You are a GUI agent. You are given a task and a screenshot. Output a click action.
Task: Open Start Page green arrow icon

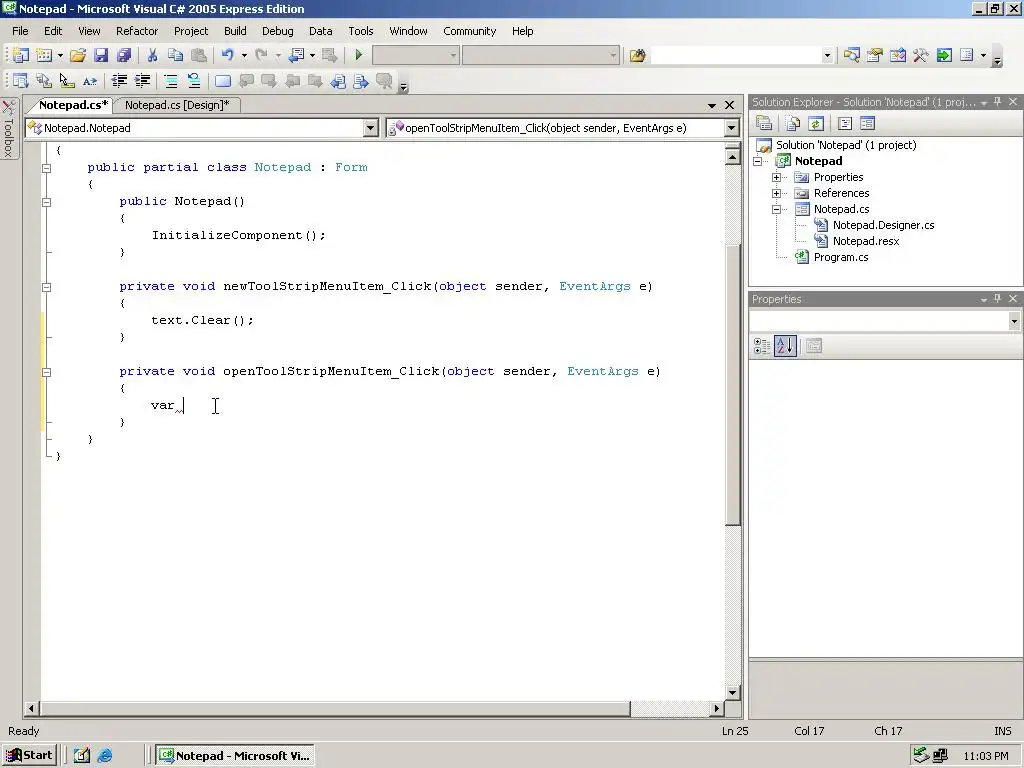(944, 56)
